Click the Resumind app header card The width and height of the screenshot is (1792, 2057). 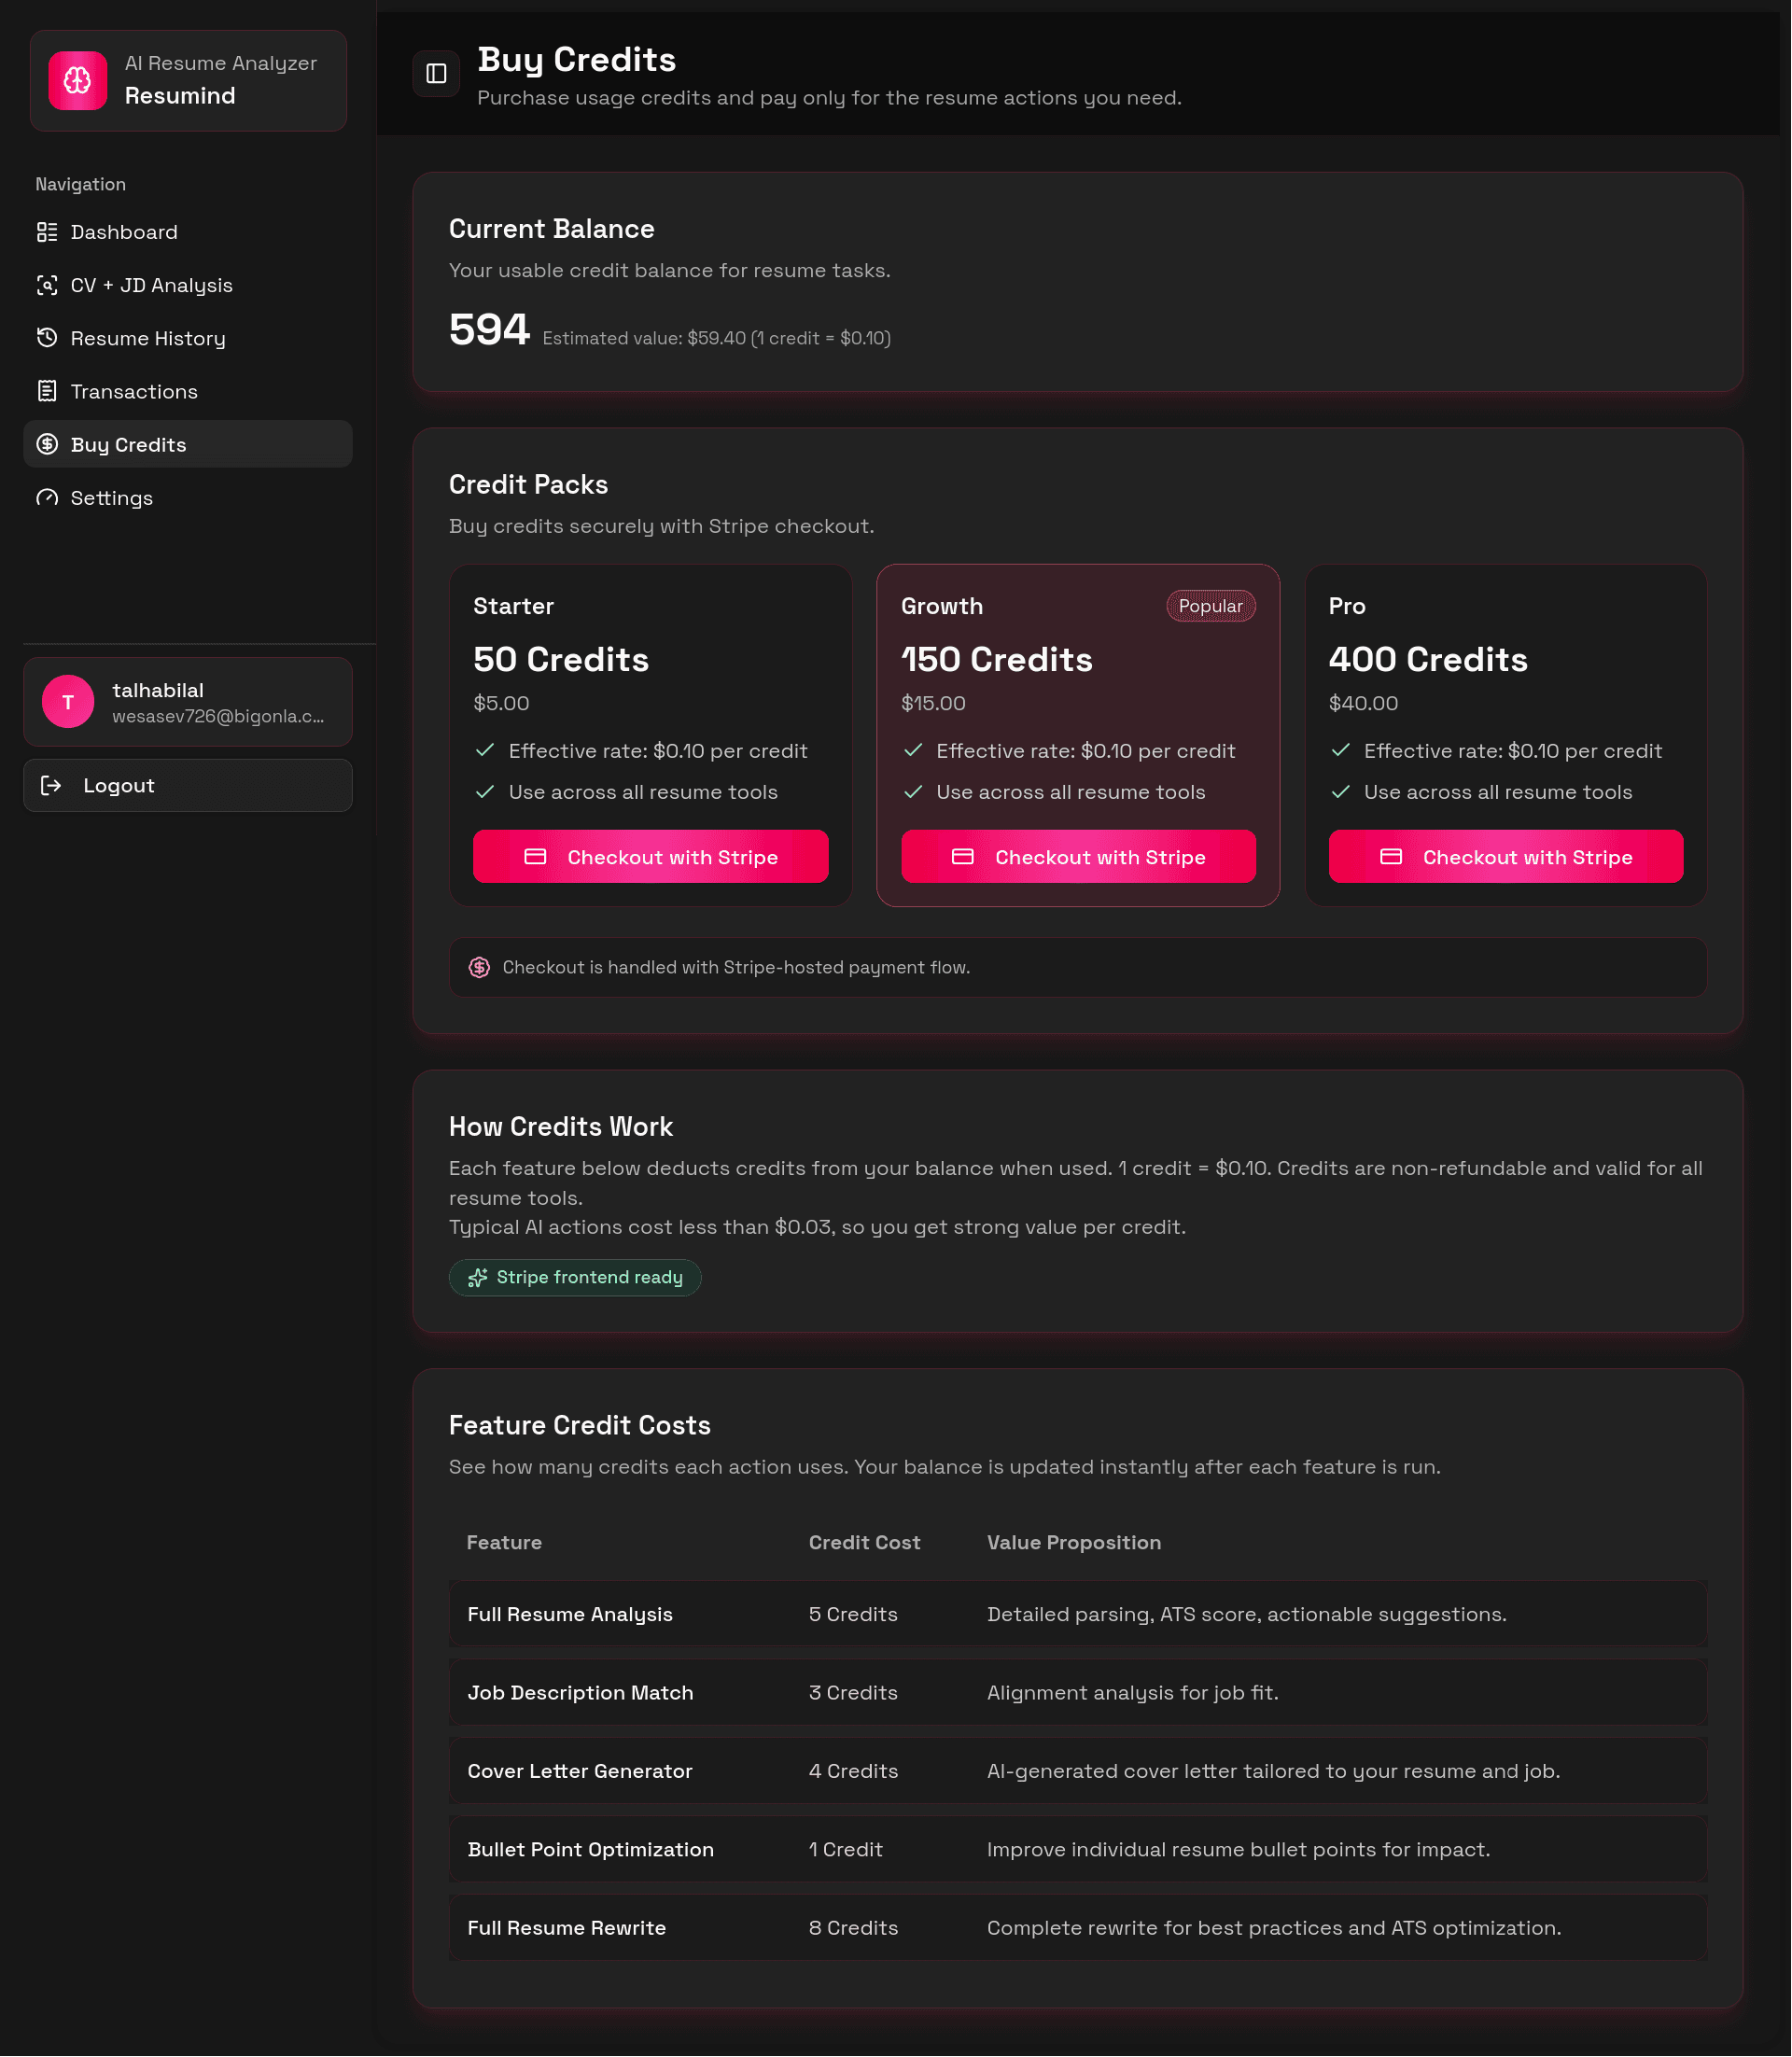click(x=188, y=80)
